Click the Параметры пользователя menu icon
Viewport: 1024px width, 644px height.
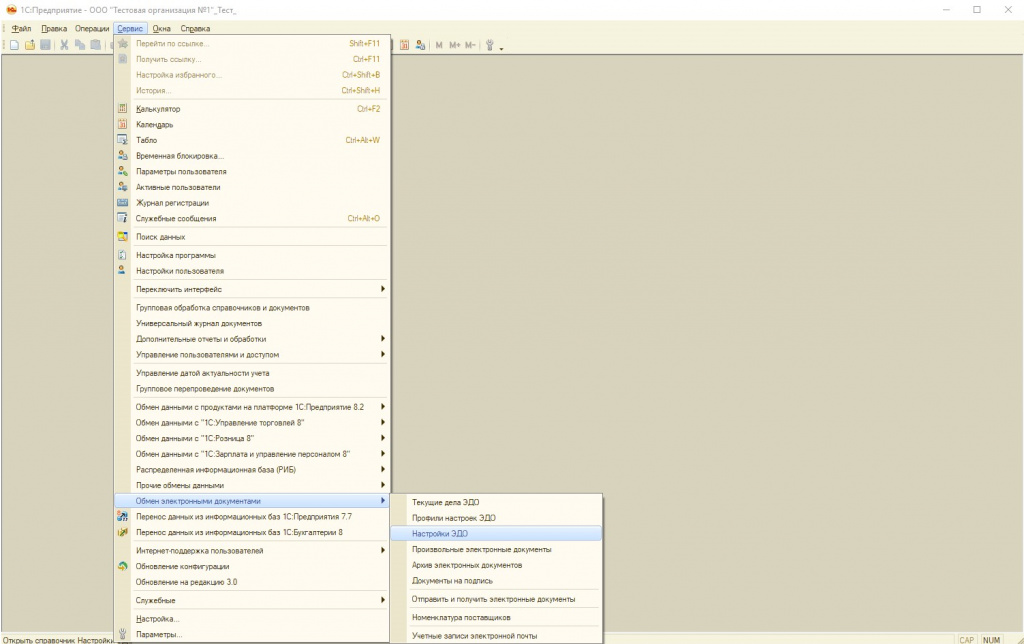click(122, 171)
